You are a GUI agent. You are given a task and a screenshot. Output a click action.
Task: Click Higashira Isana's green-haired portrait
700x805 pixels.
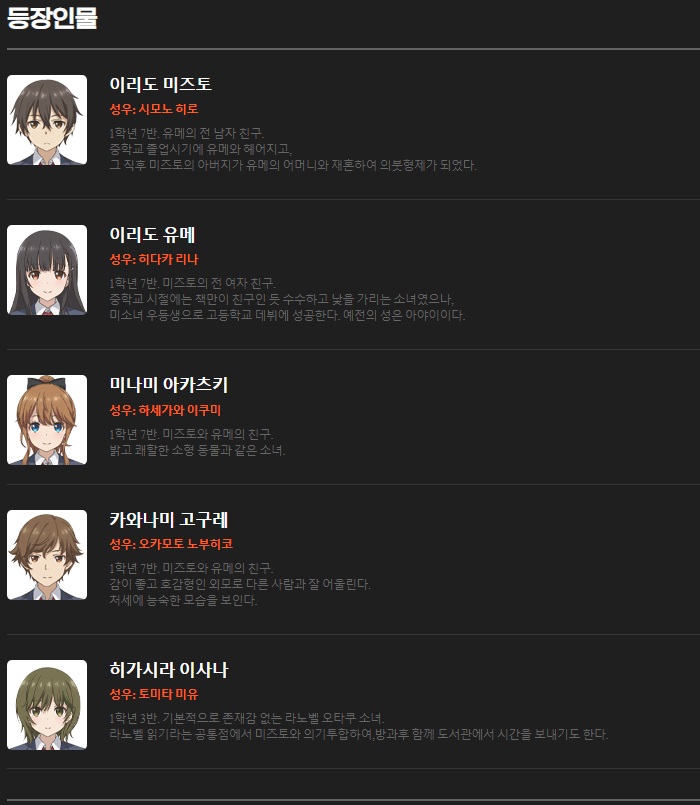click(47, 705)
